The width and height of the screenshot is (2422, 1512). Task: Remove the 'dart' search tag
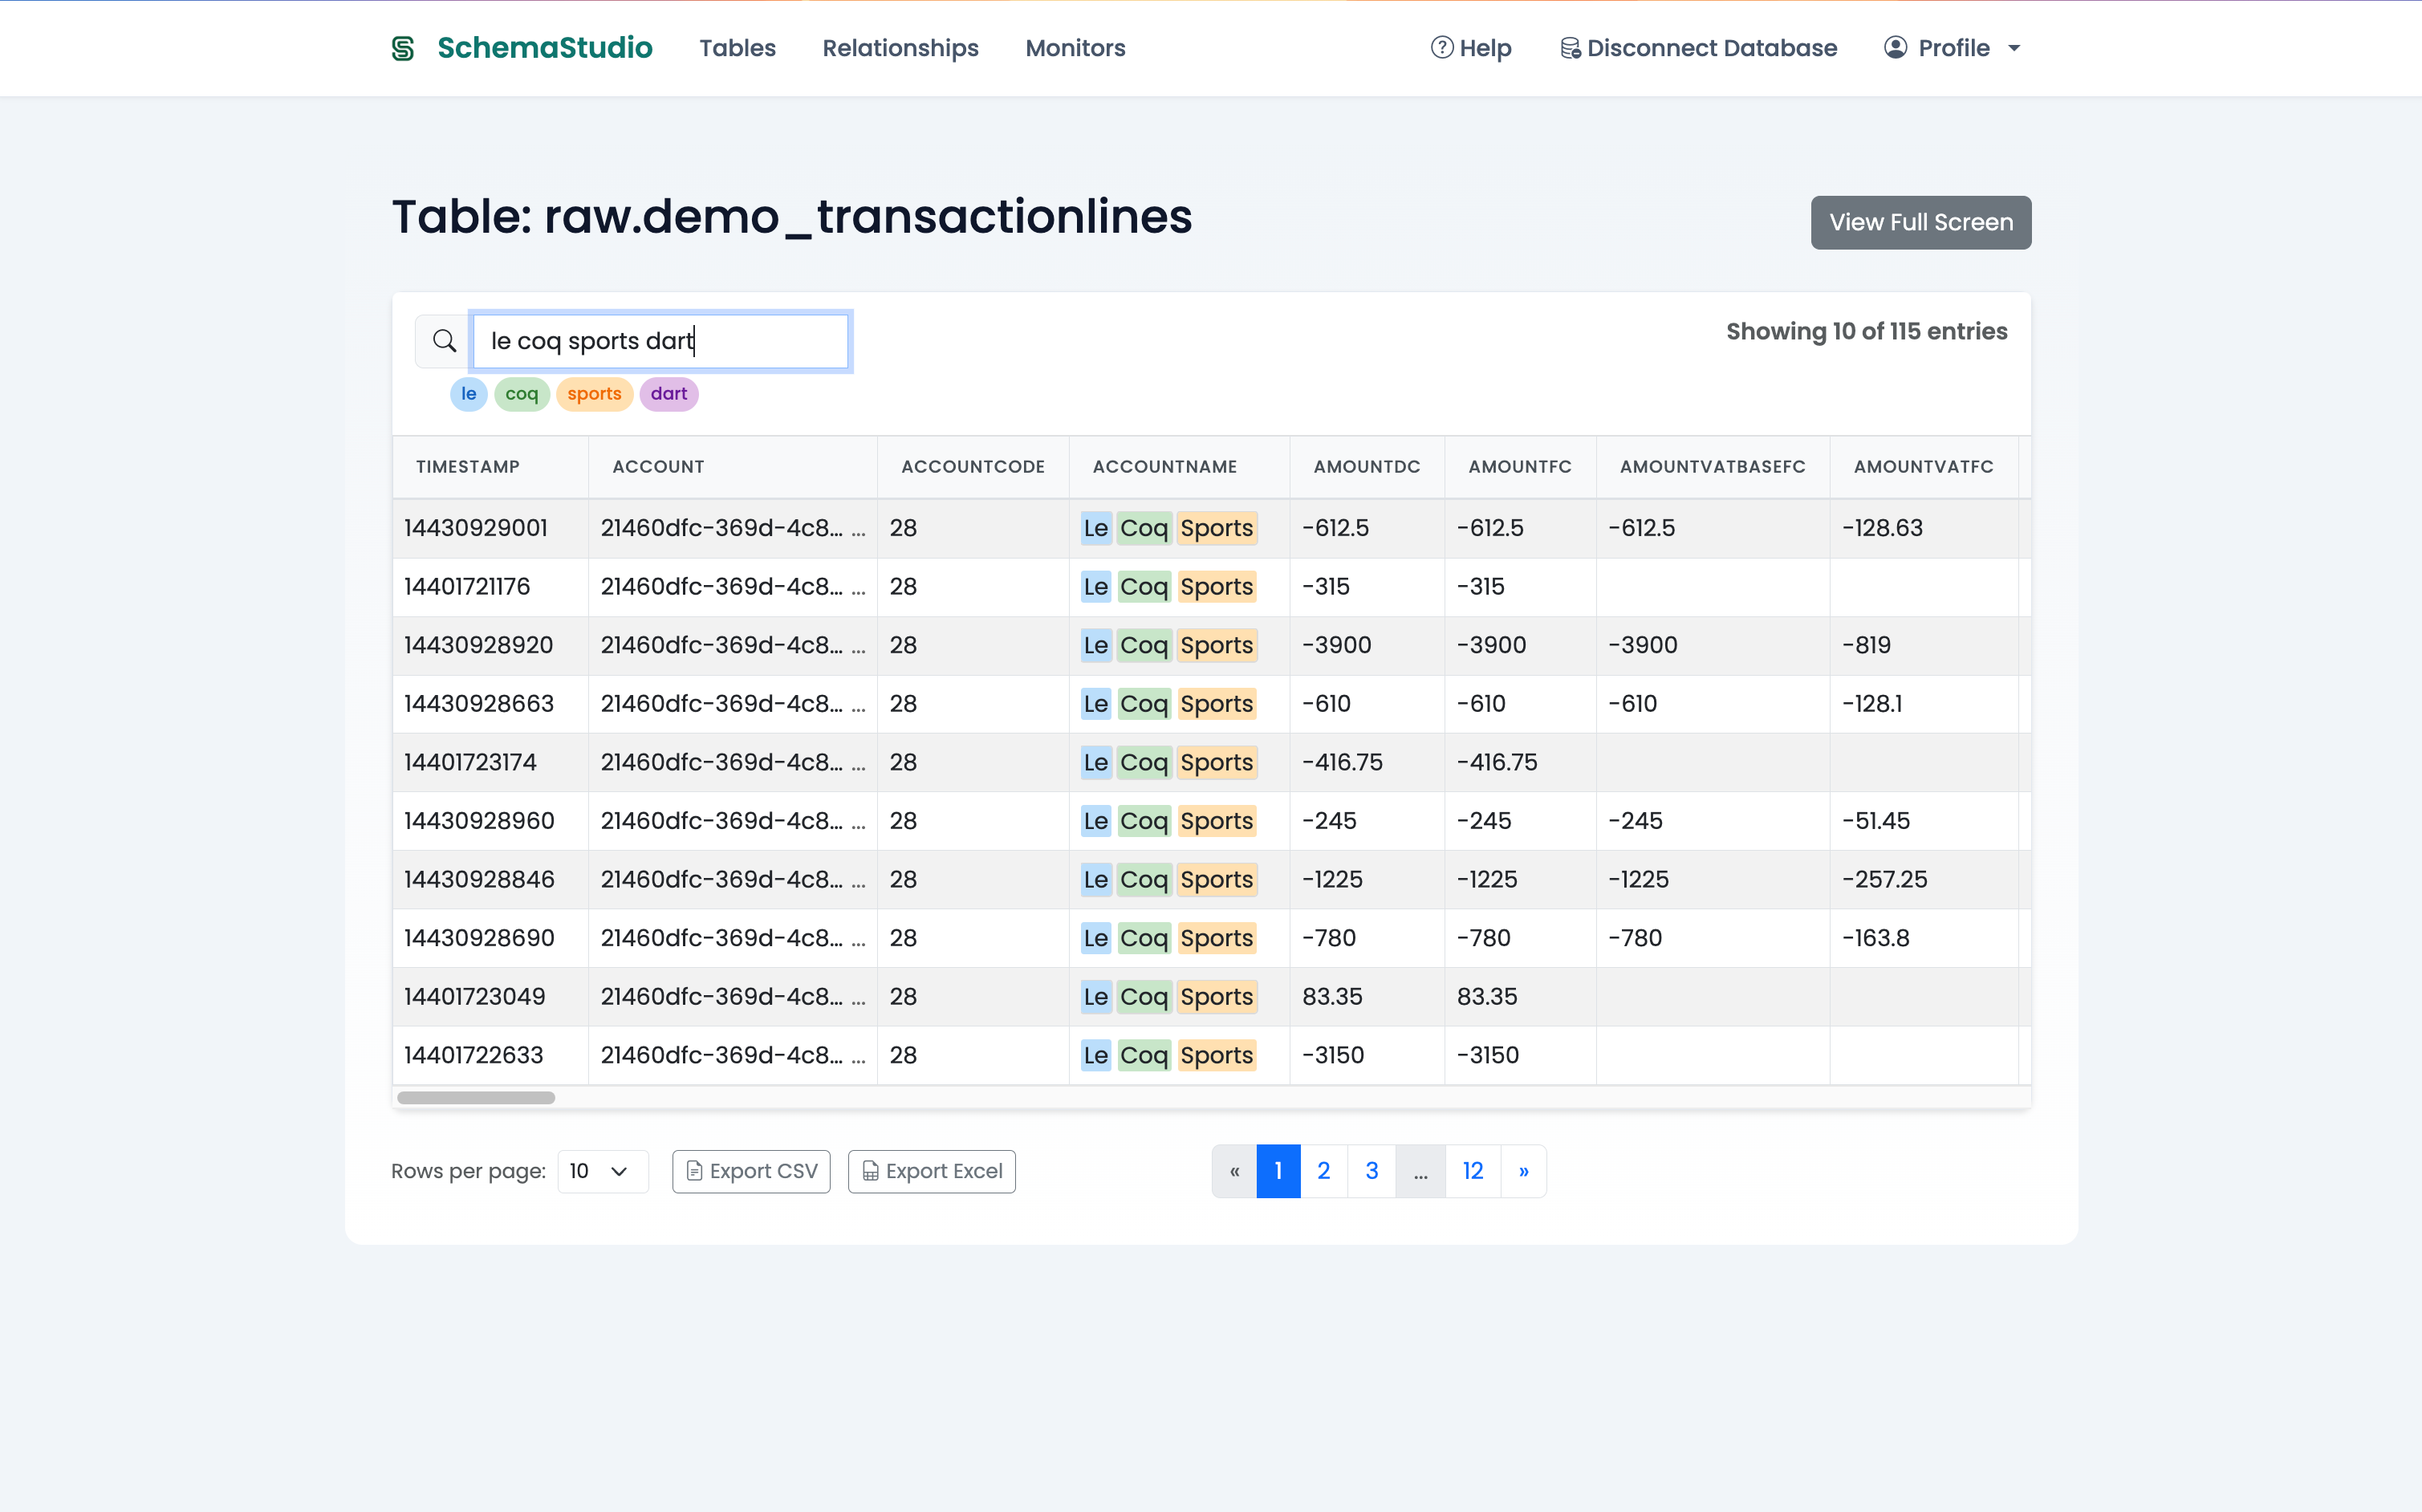[x=669, y=394]
